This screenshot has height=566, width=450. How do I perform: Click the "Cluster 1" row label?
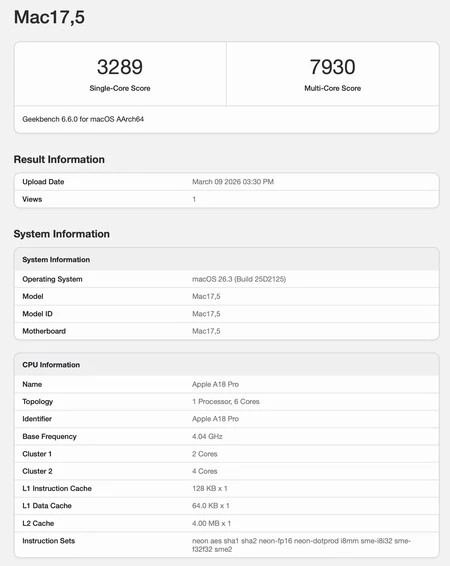click(x=37, y=454)
